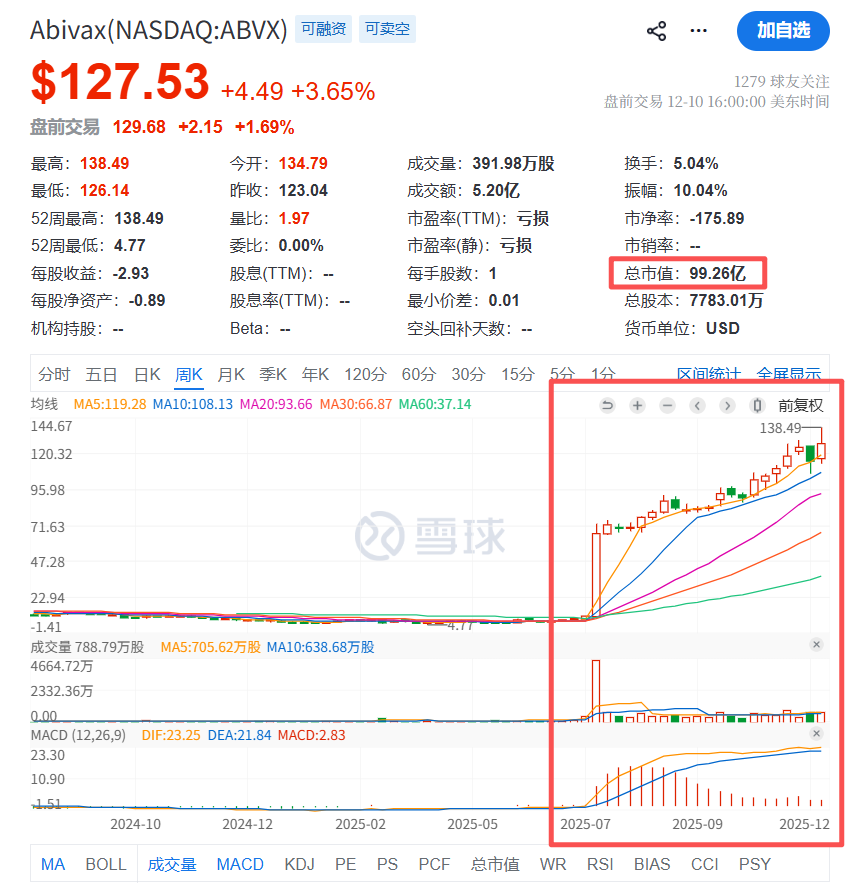Click the candlestick style icon

pyautogui.click(x=757, y=405)
